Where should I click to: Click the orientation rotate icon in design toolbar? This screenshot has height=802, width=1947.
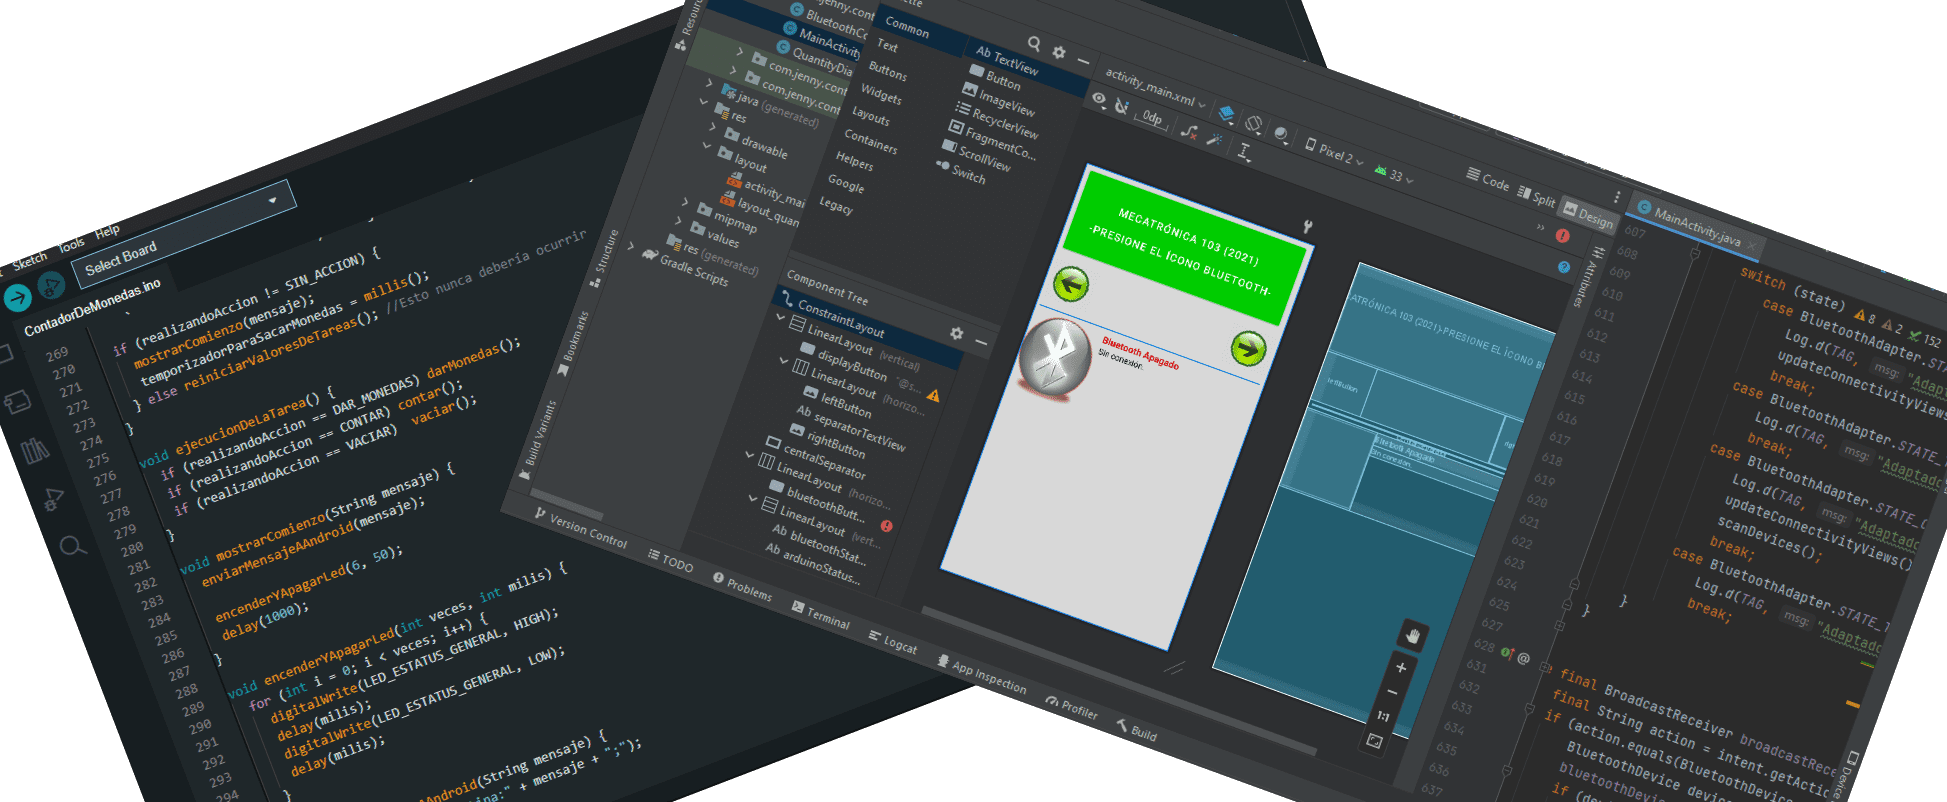coord(1254,123)
